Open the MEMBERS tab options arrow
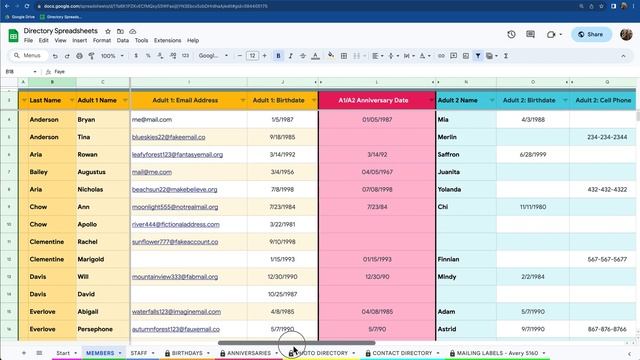The width and height of the screenshot is (640, 360). 120,353
